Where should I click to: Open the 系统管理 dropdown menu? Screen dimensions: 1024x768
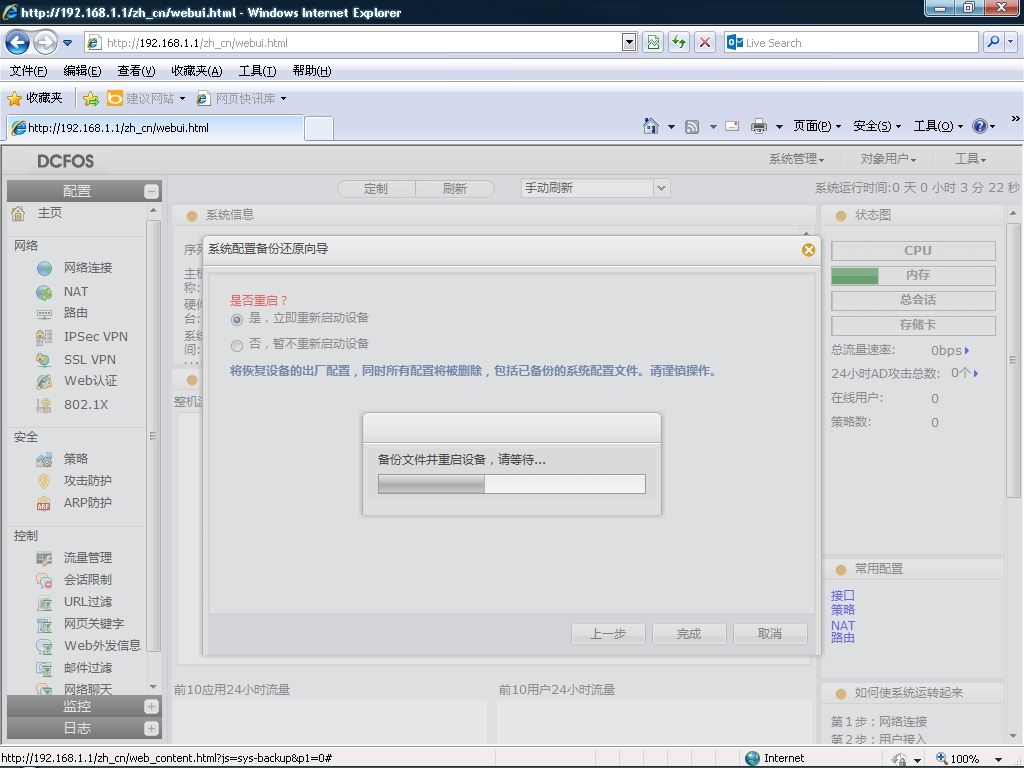coord(796,159)
